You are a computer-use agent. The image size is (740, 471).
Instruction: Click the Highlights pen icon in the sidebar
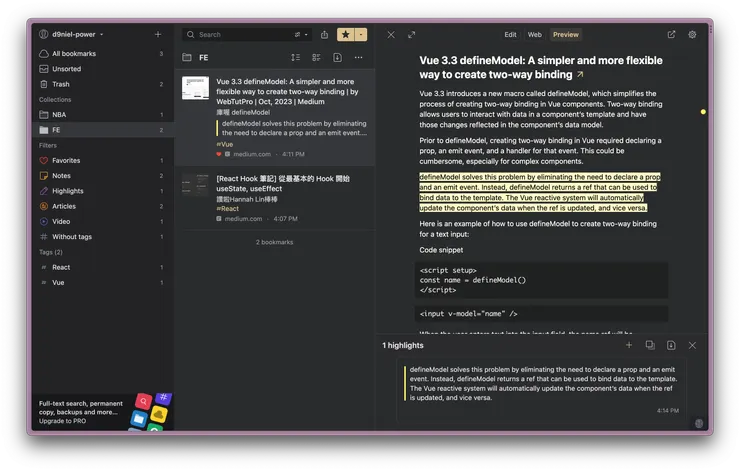click(x=44, y=191)
